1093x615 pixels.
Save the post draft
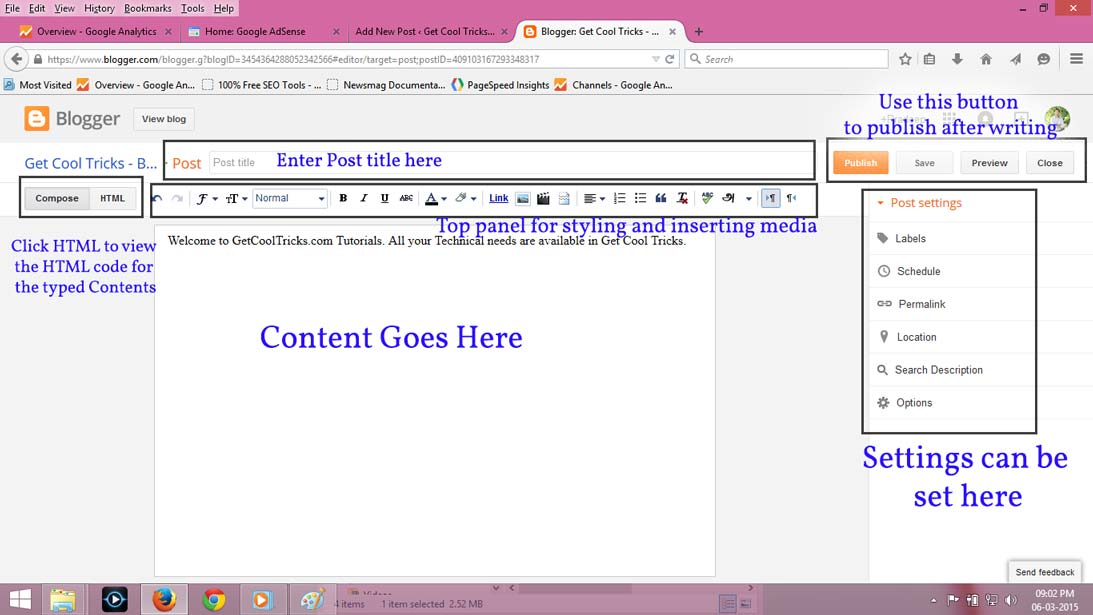[x=924, y=162]
